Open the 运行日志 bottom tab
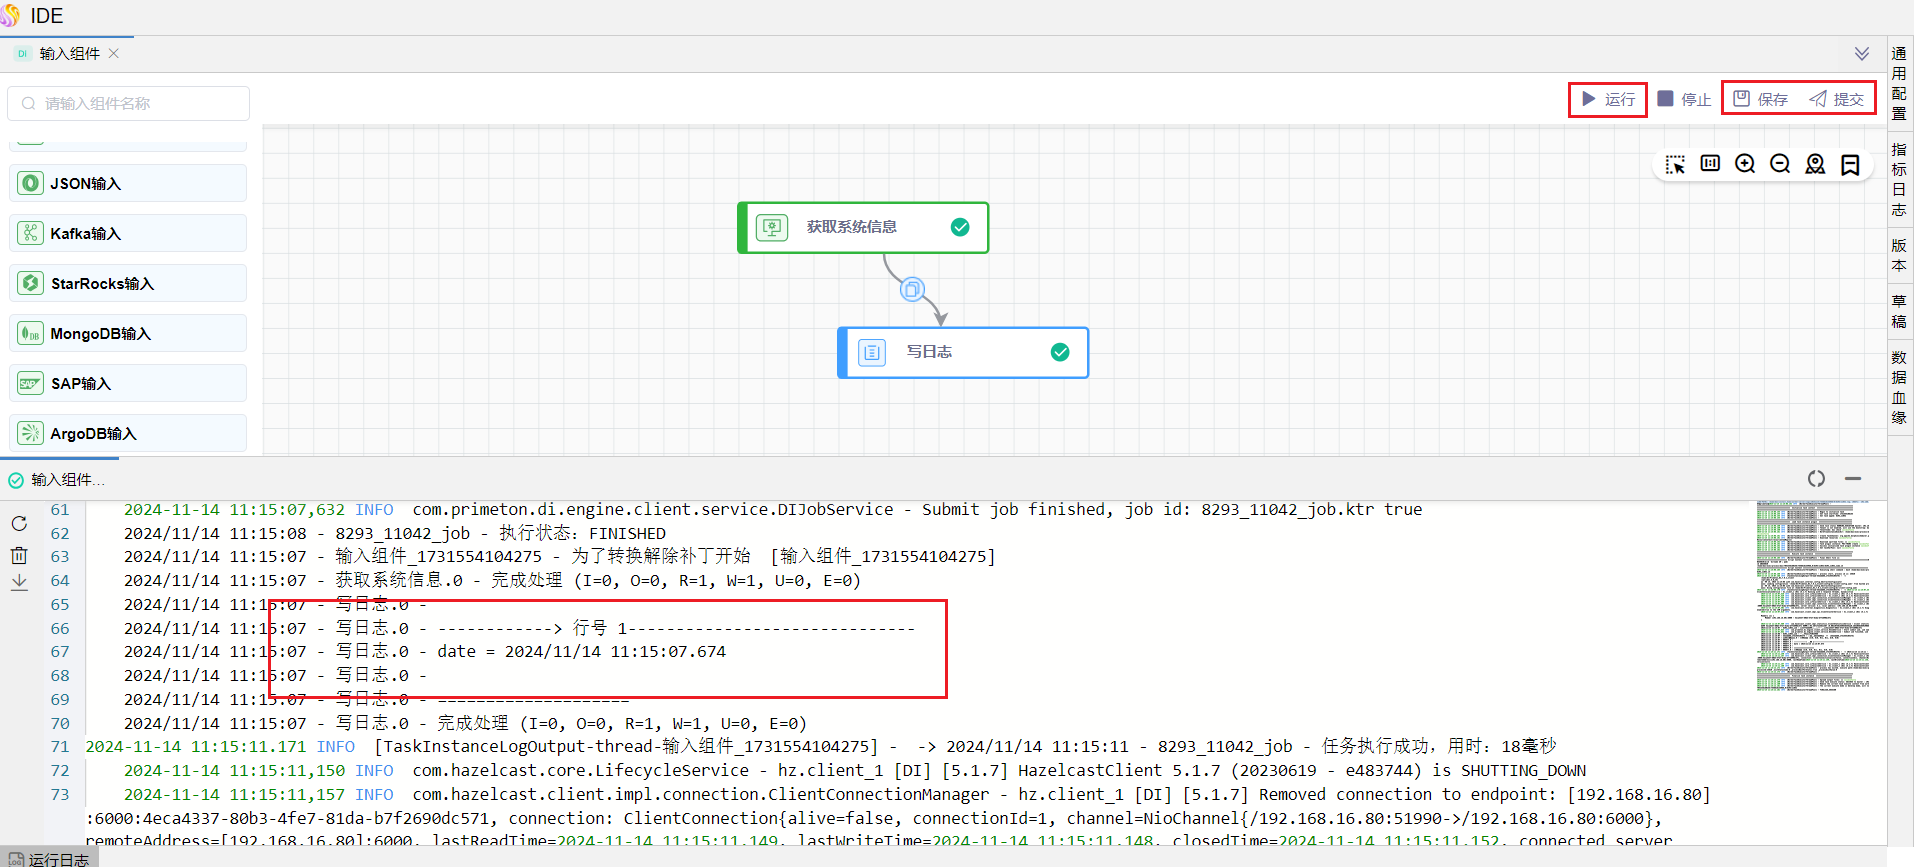The image size is (1914, 867). click(x=50, y=859)
